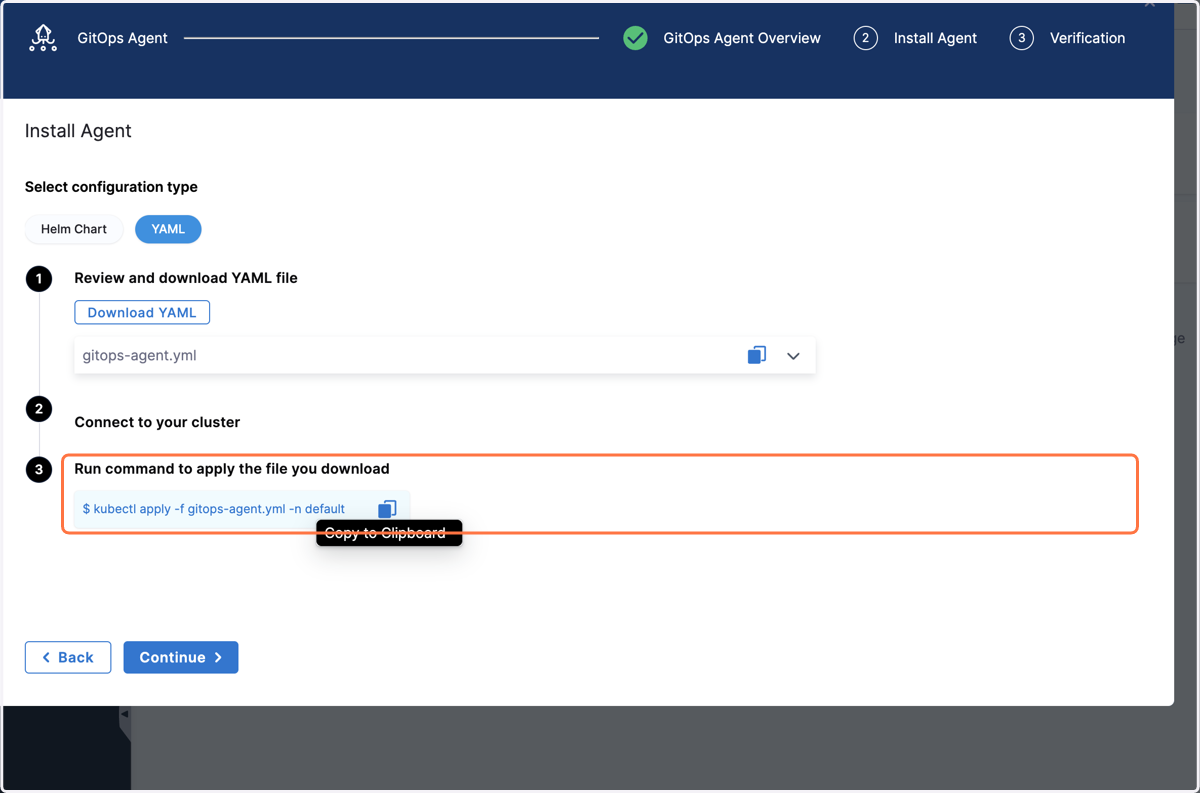Click the GitOps Agent logo icon

point(43,38)
